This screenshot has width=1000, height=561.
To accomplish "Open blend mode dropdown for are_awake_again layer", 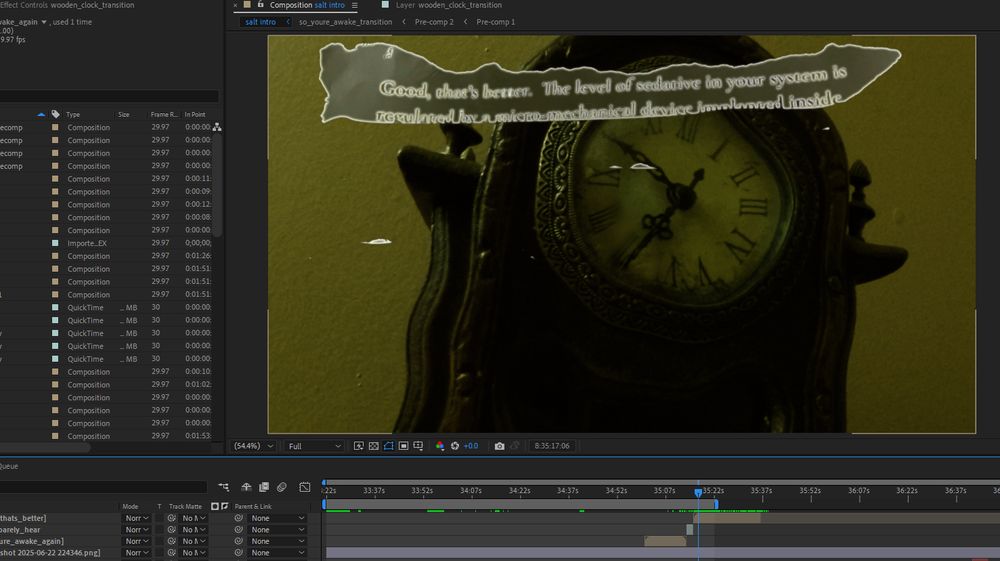I will pos(136,541).
